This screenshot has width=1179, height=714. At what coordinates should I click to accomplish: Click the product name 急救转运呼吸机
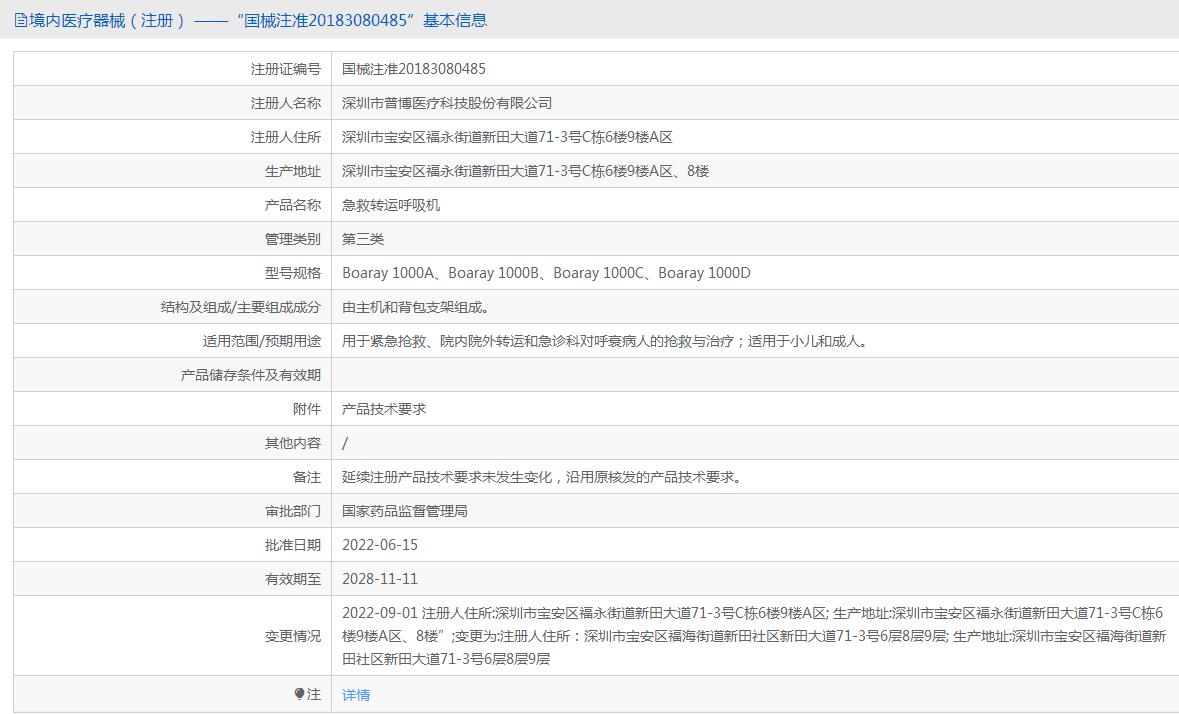pyautogui.click(x=391, y=205)
